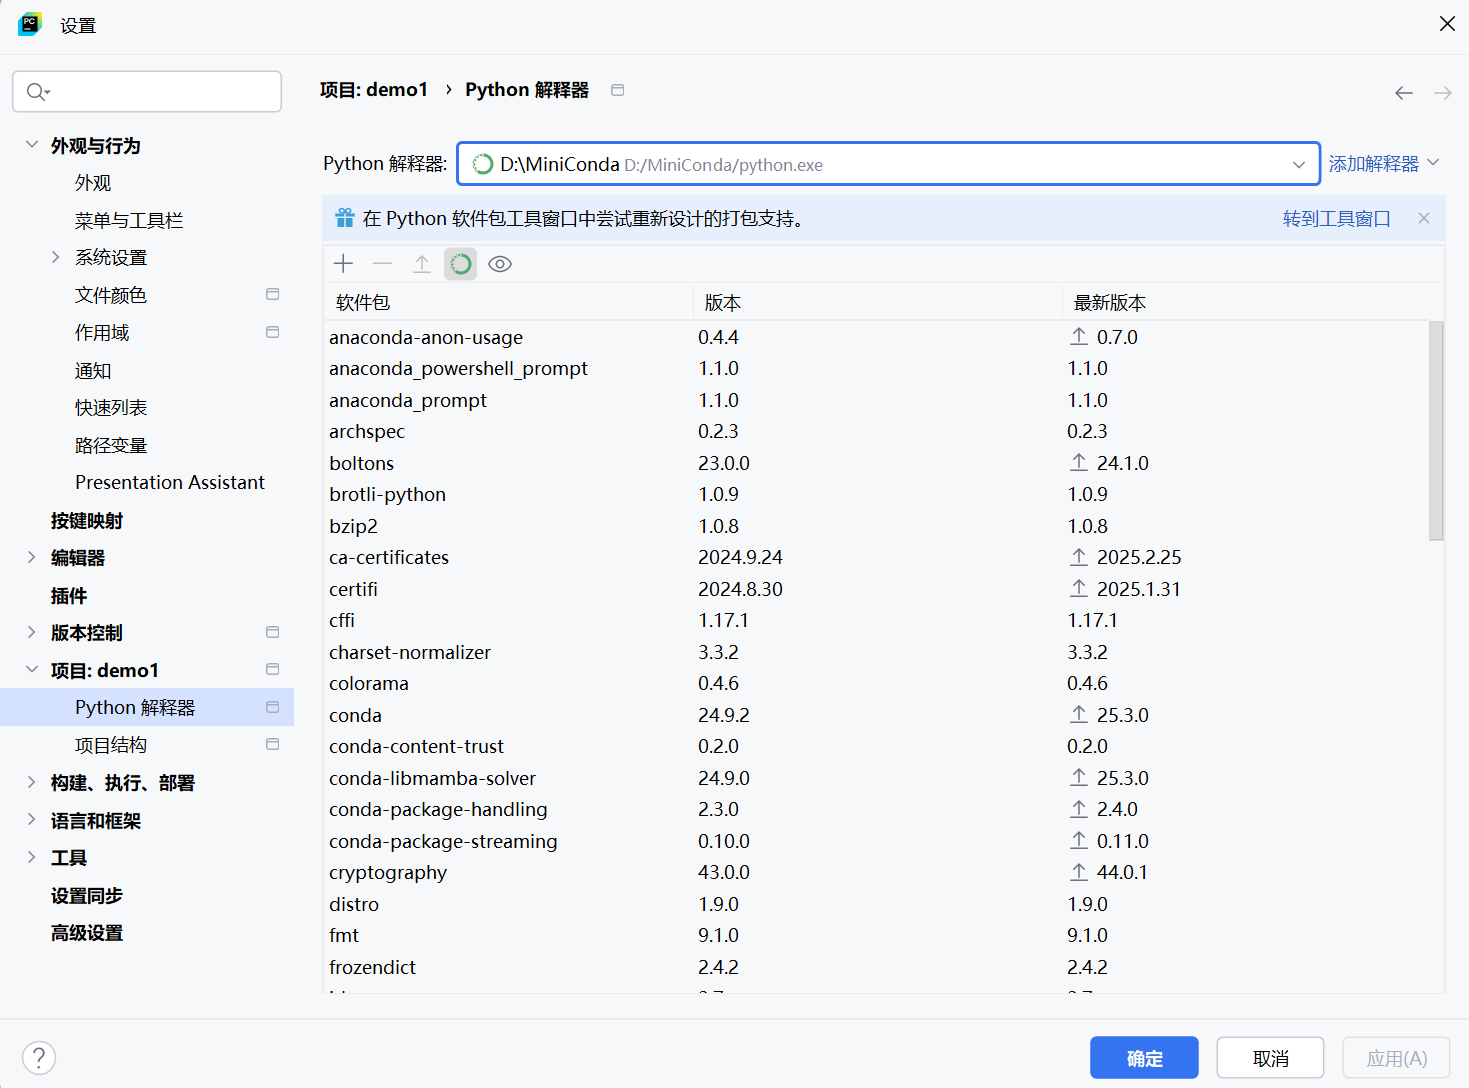Viewport: 1469px width, 1088px height.
Task: Open 按键映射 settings page
Action: point(87,520)
